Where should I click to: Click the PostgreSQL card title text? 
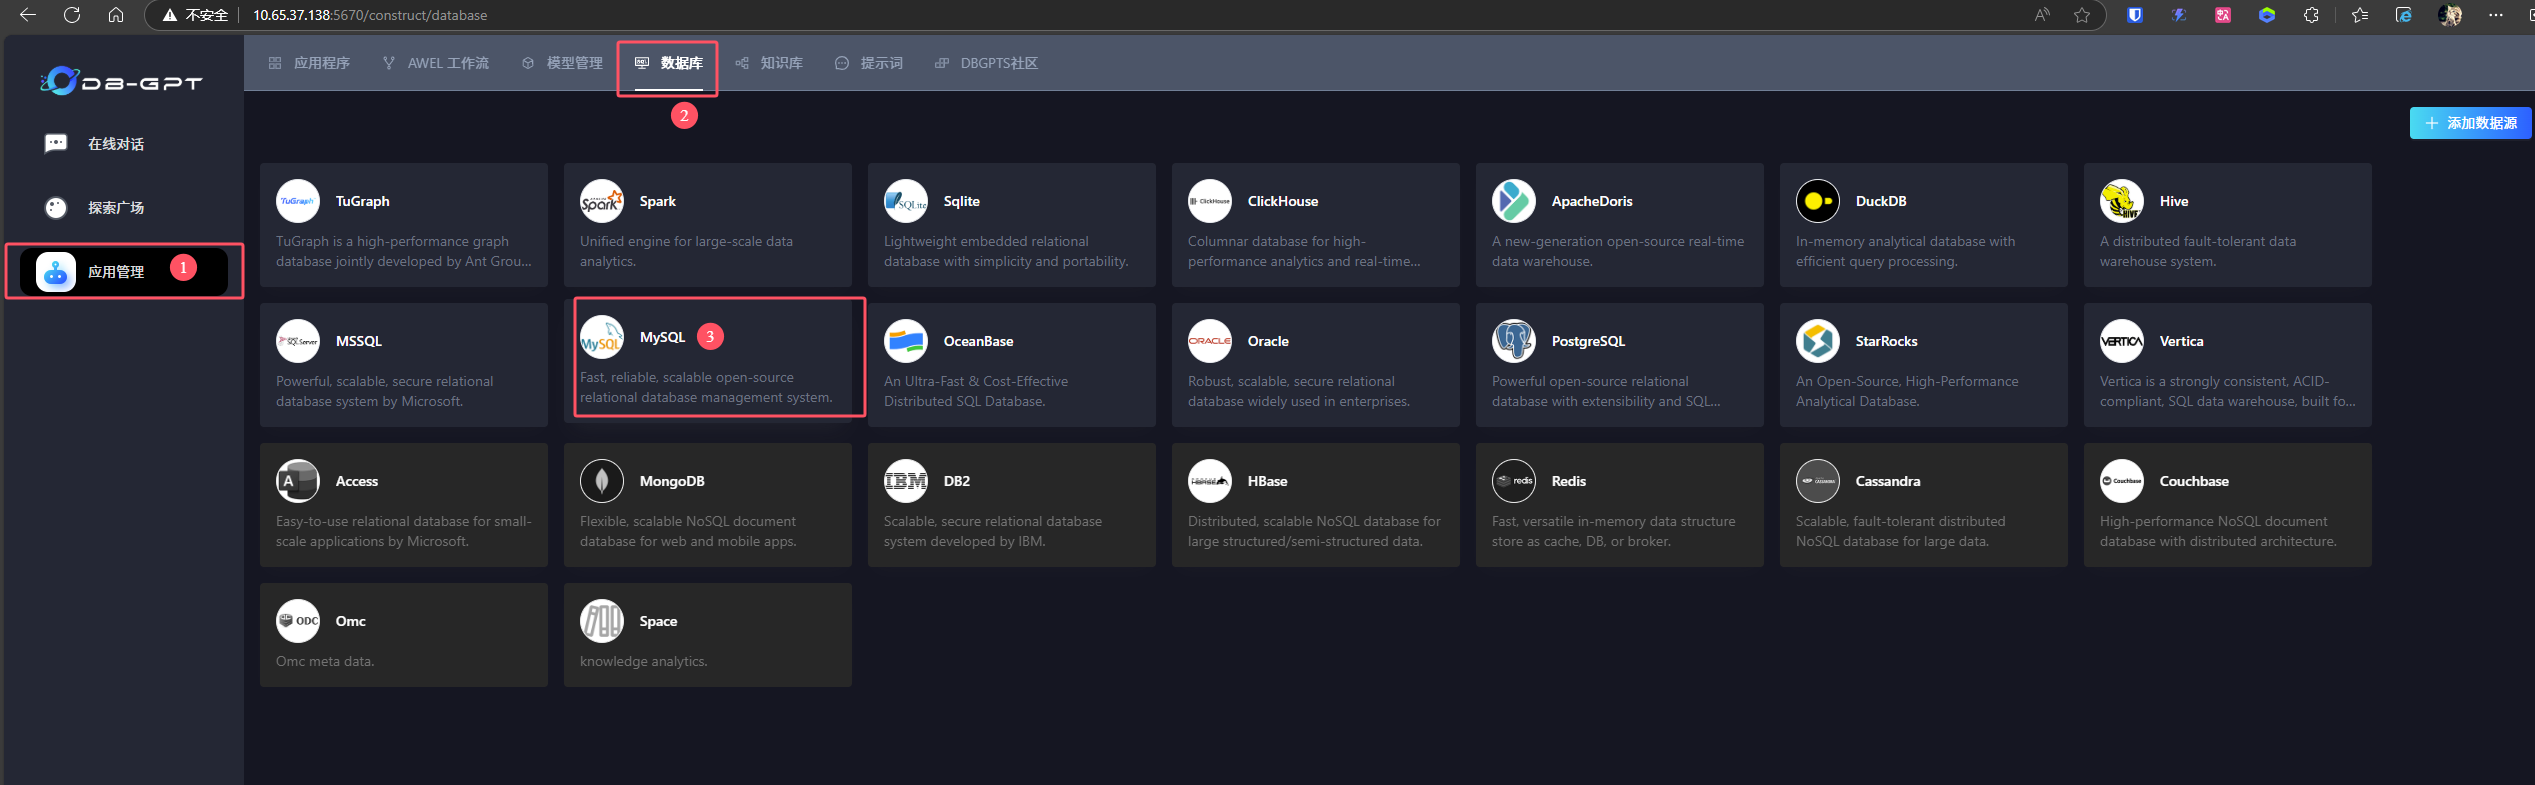1588,341
